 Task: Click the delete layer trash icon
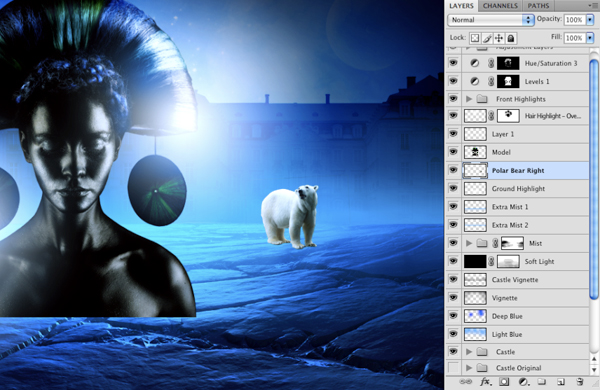(579, 382)
